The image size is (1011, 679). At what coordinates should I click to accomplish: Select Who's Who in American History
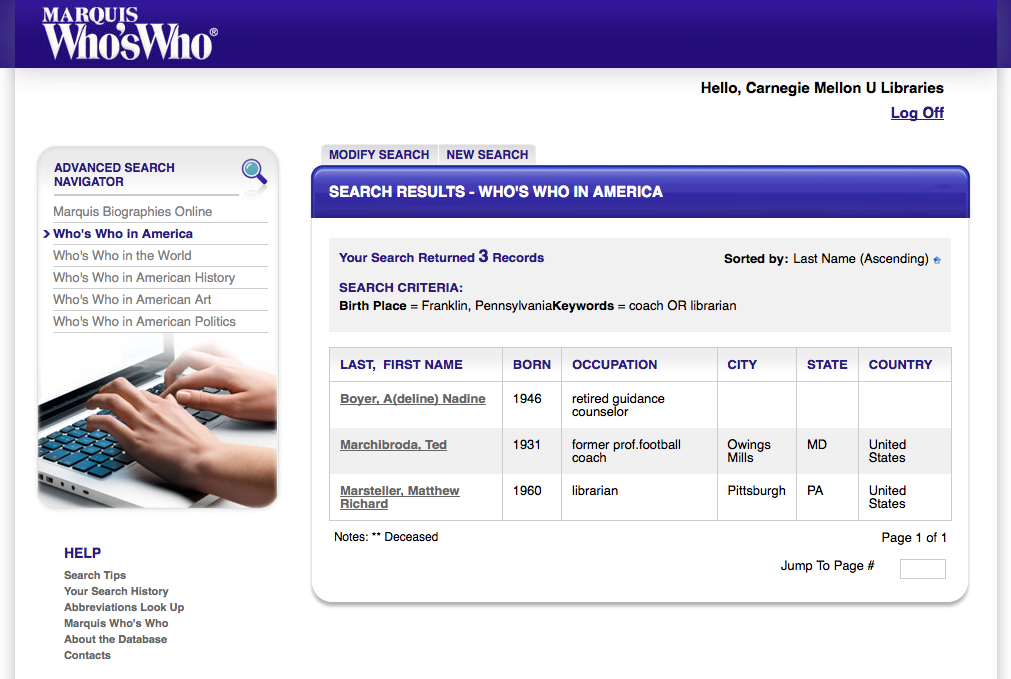pyautogui.click(x=144, y=277)
